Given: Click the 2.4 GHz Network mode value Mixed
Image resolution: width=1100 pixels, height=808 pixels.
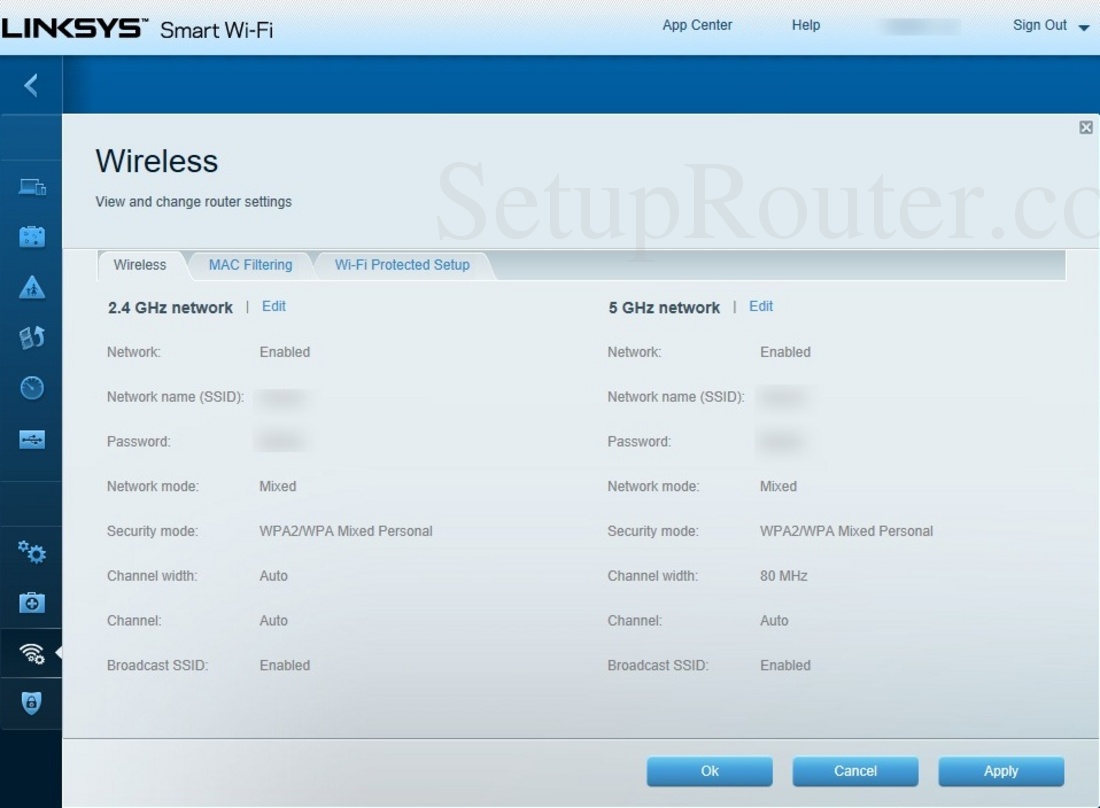Looking at the screenshot, I should click(x=278, y=486).
